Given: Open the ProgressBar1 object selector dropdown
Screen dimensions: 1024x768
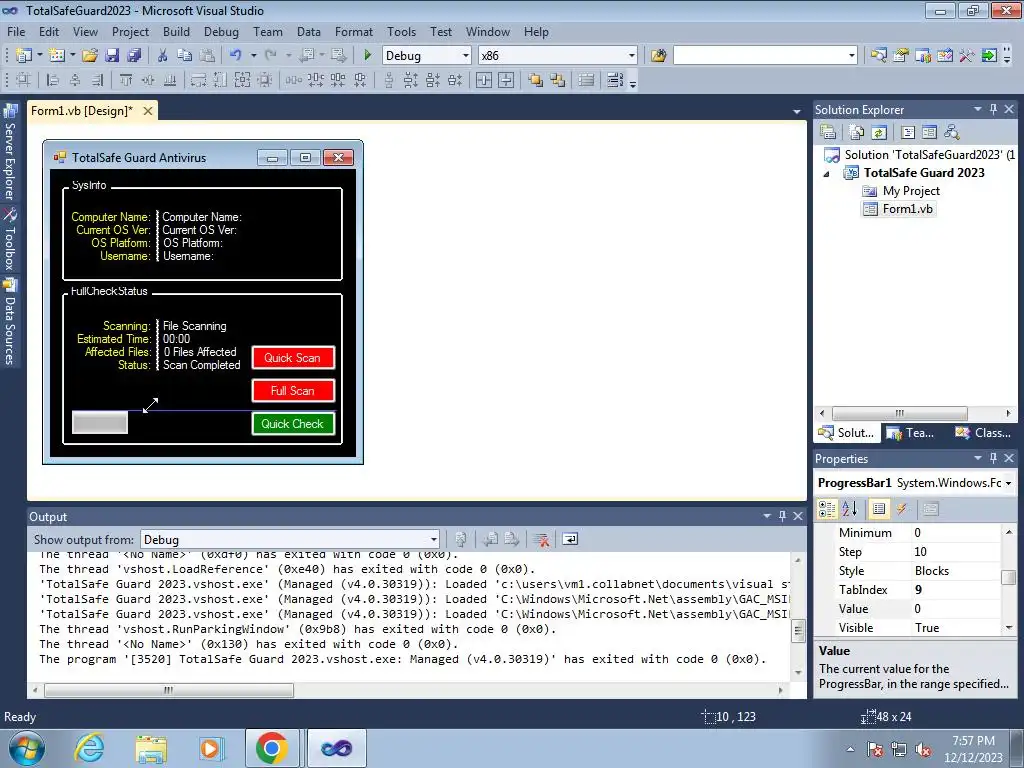Looking at the screenshot, I should pos(1008,483).
